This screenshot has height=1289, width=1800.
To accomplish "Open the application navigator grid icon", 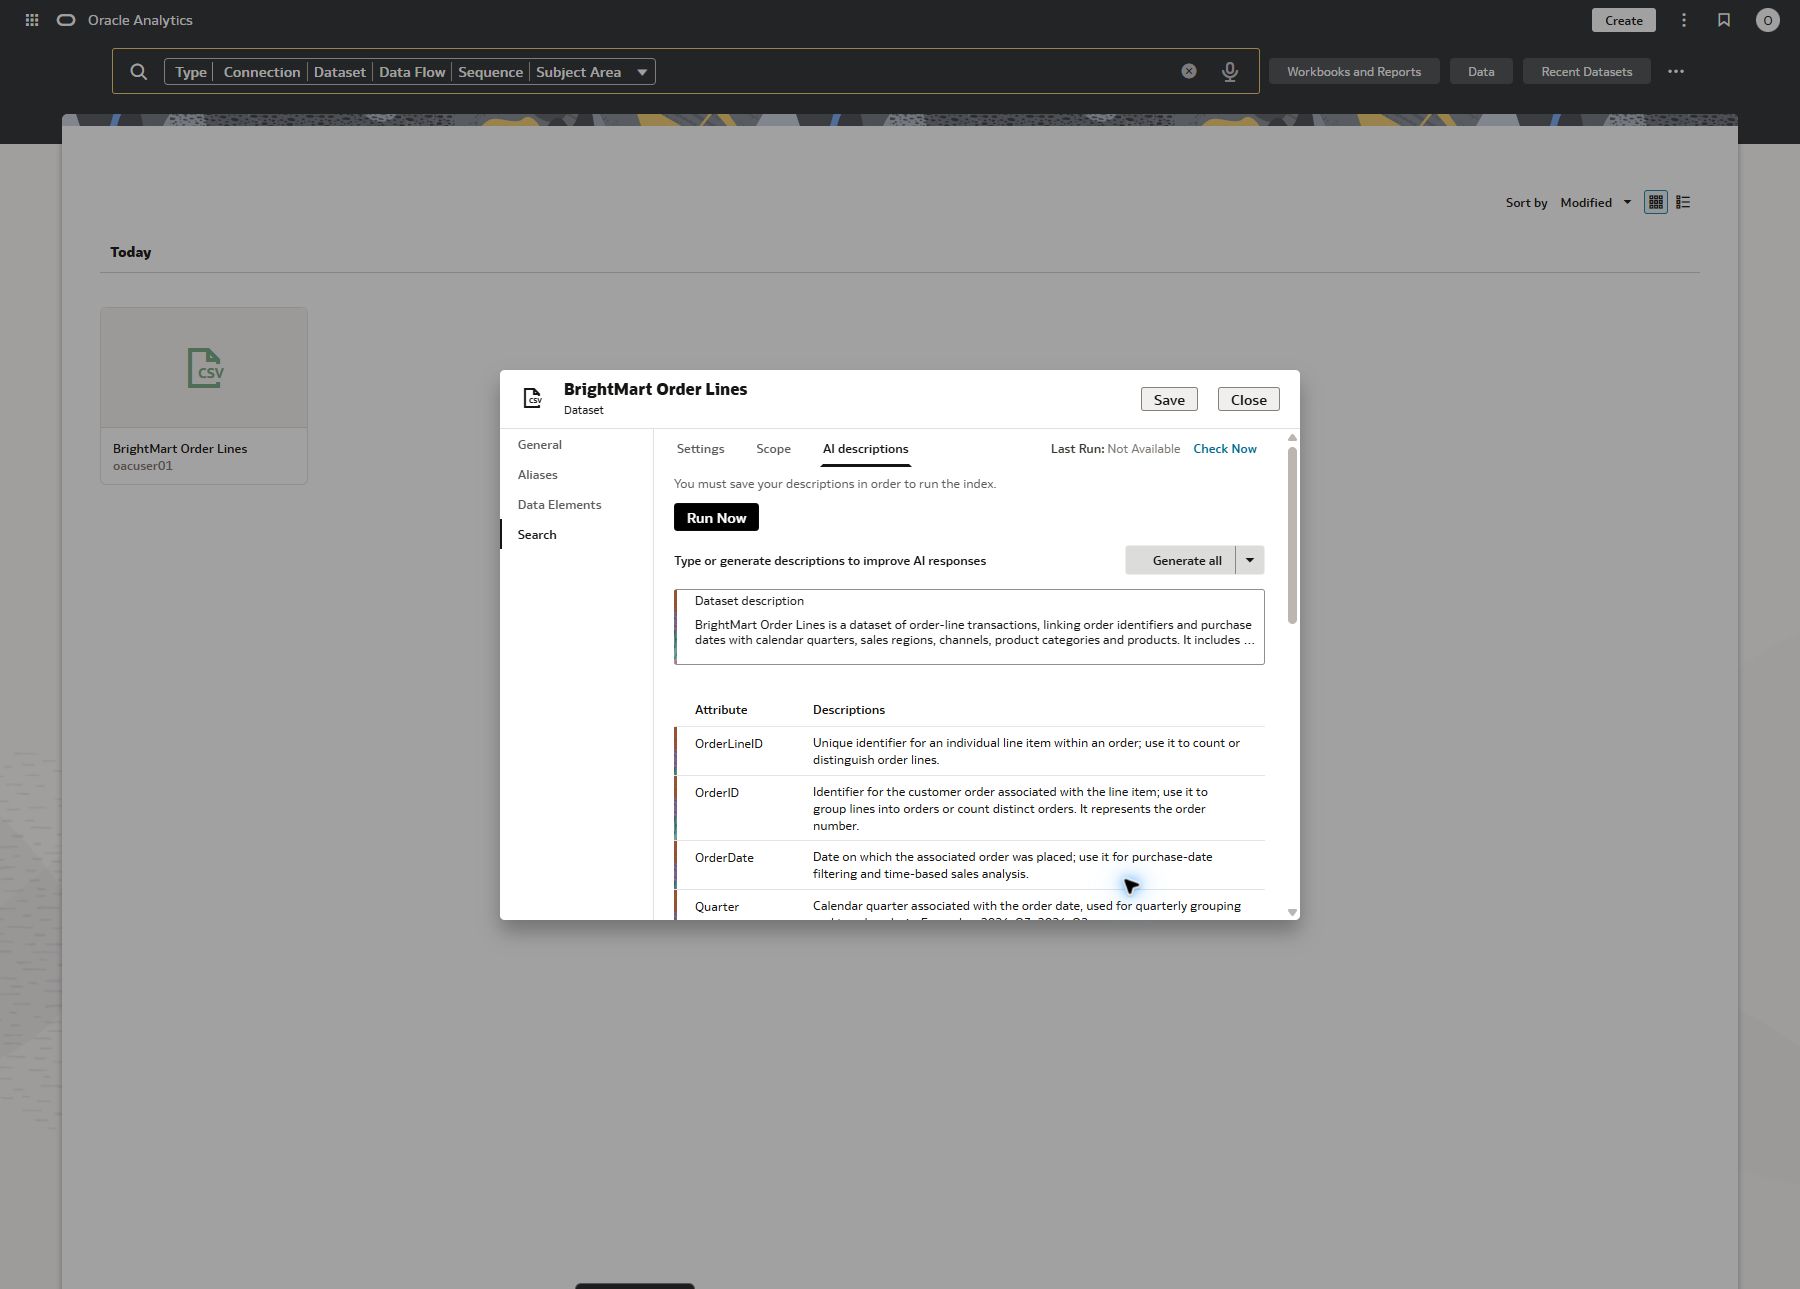I will 32,20.
